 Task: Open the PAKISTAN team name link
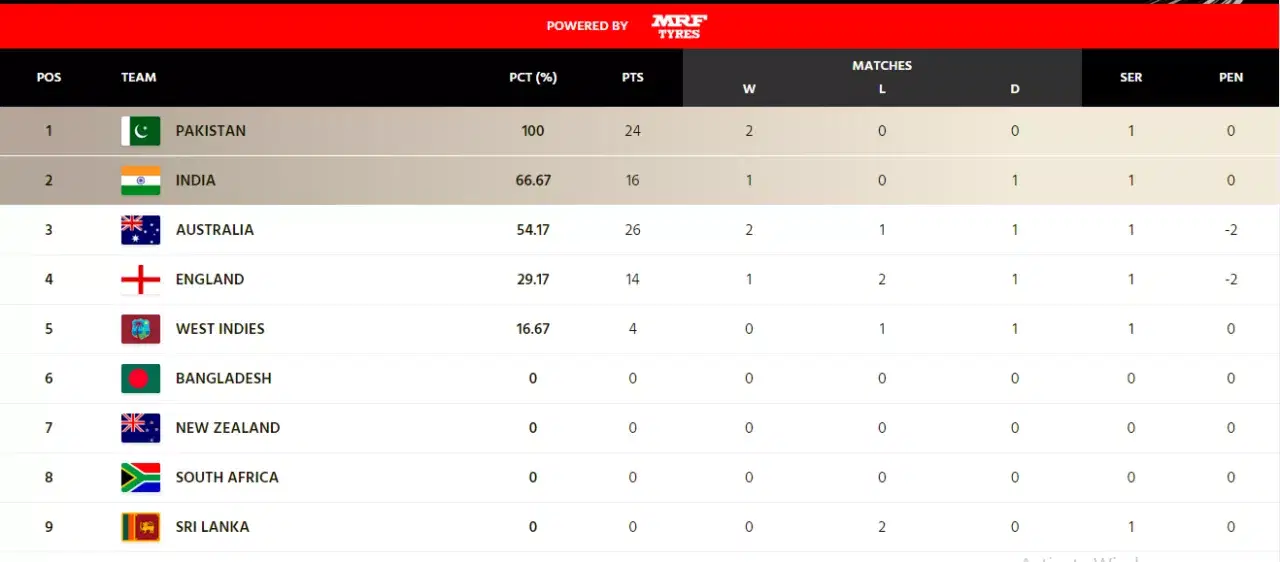click(211, 131)
